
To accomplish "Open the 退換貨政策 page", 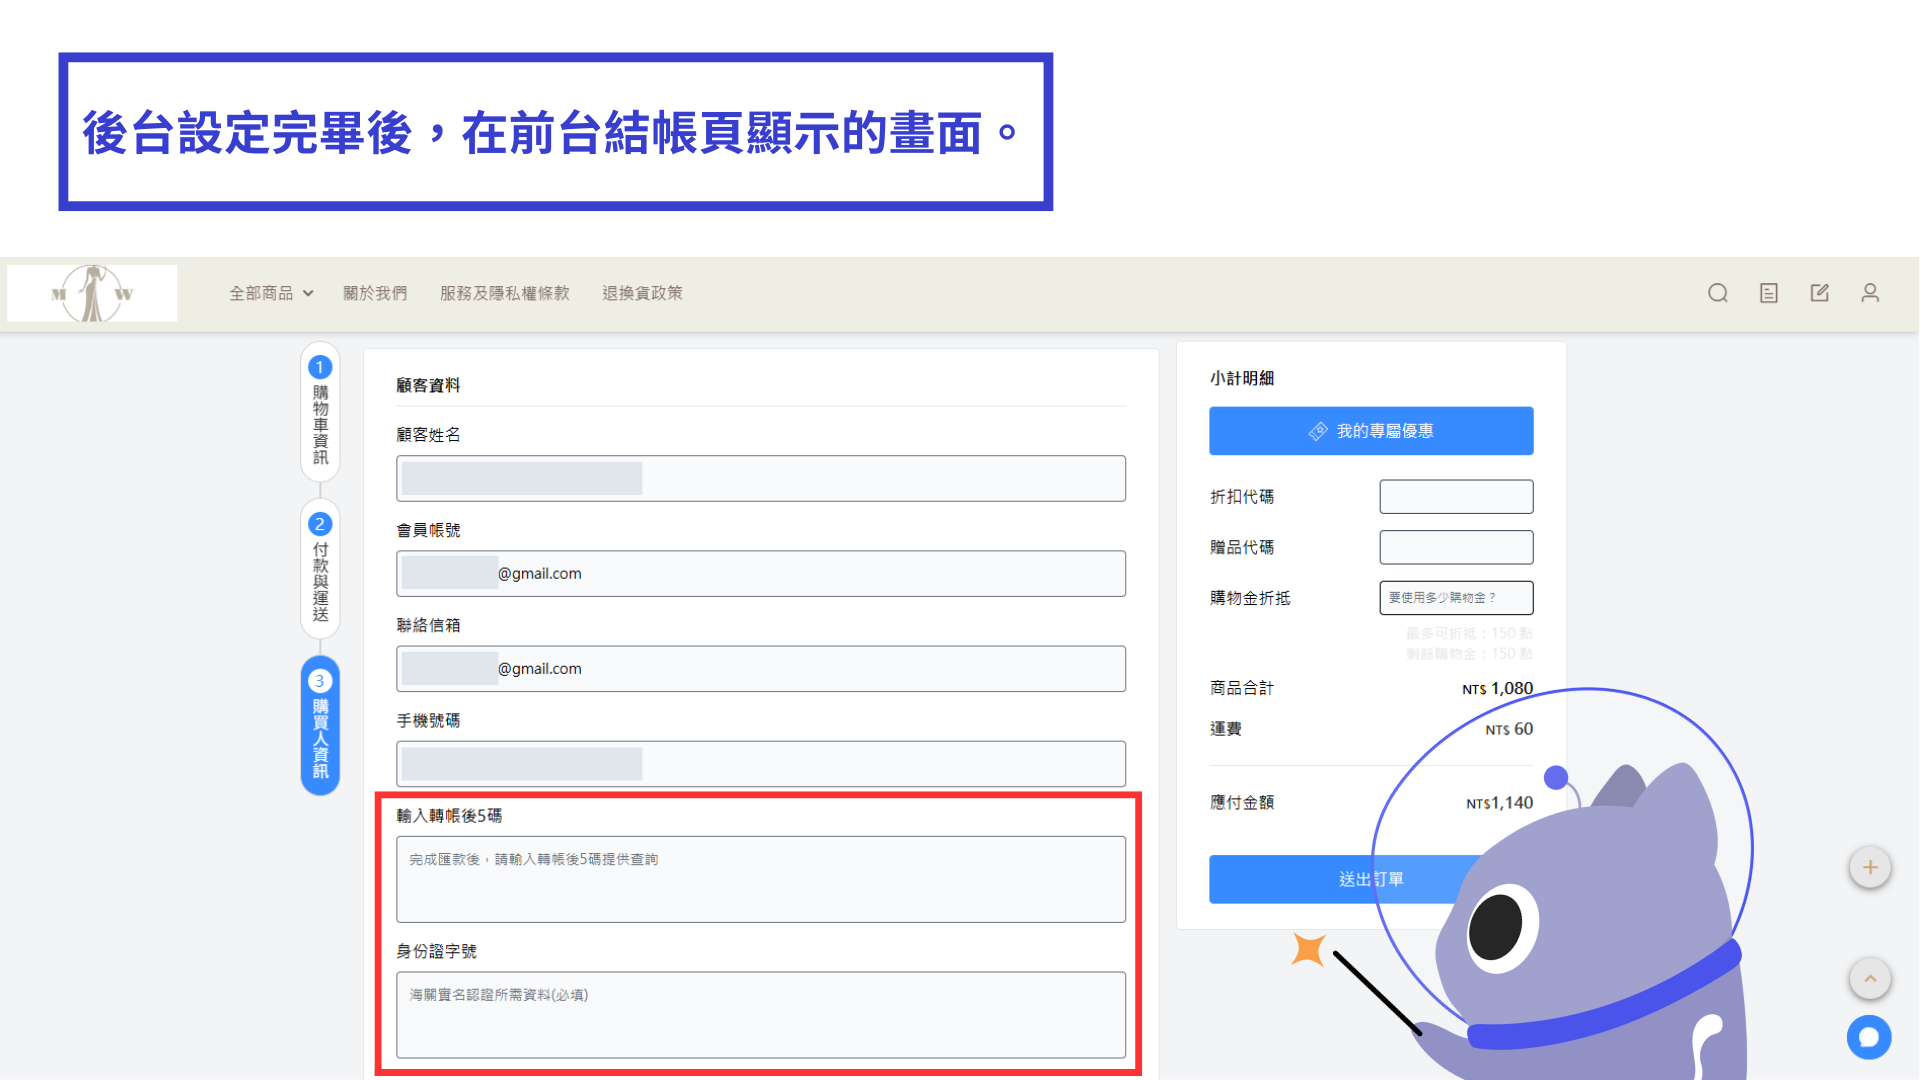I will [x=642, y=293].
